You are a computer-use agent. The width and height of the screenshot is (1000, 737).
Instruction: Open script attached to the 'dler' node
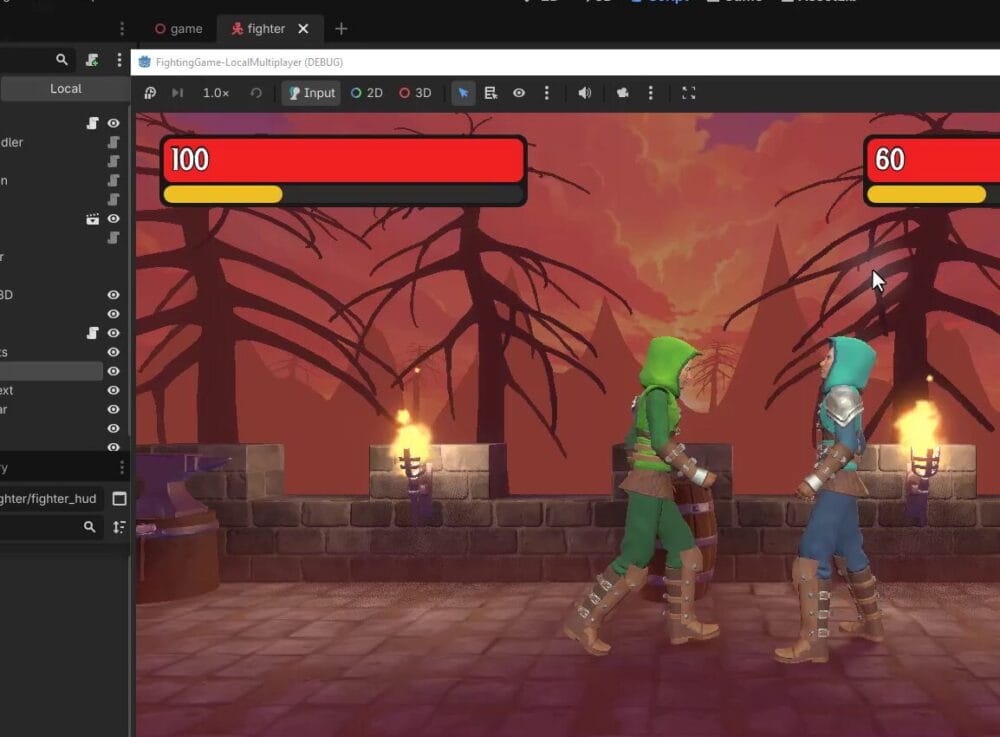pos(114,142)
